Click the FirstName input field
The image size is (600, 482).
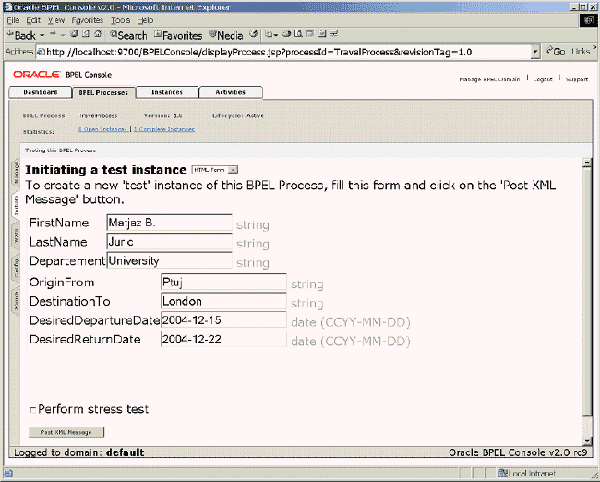click(x=170, y=223)
